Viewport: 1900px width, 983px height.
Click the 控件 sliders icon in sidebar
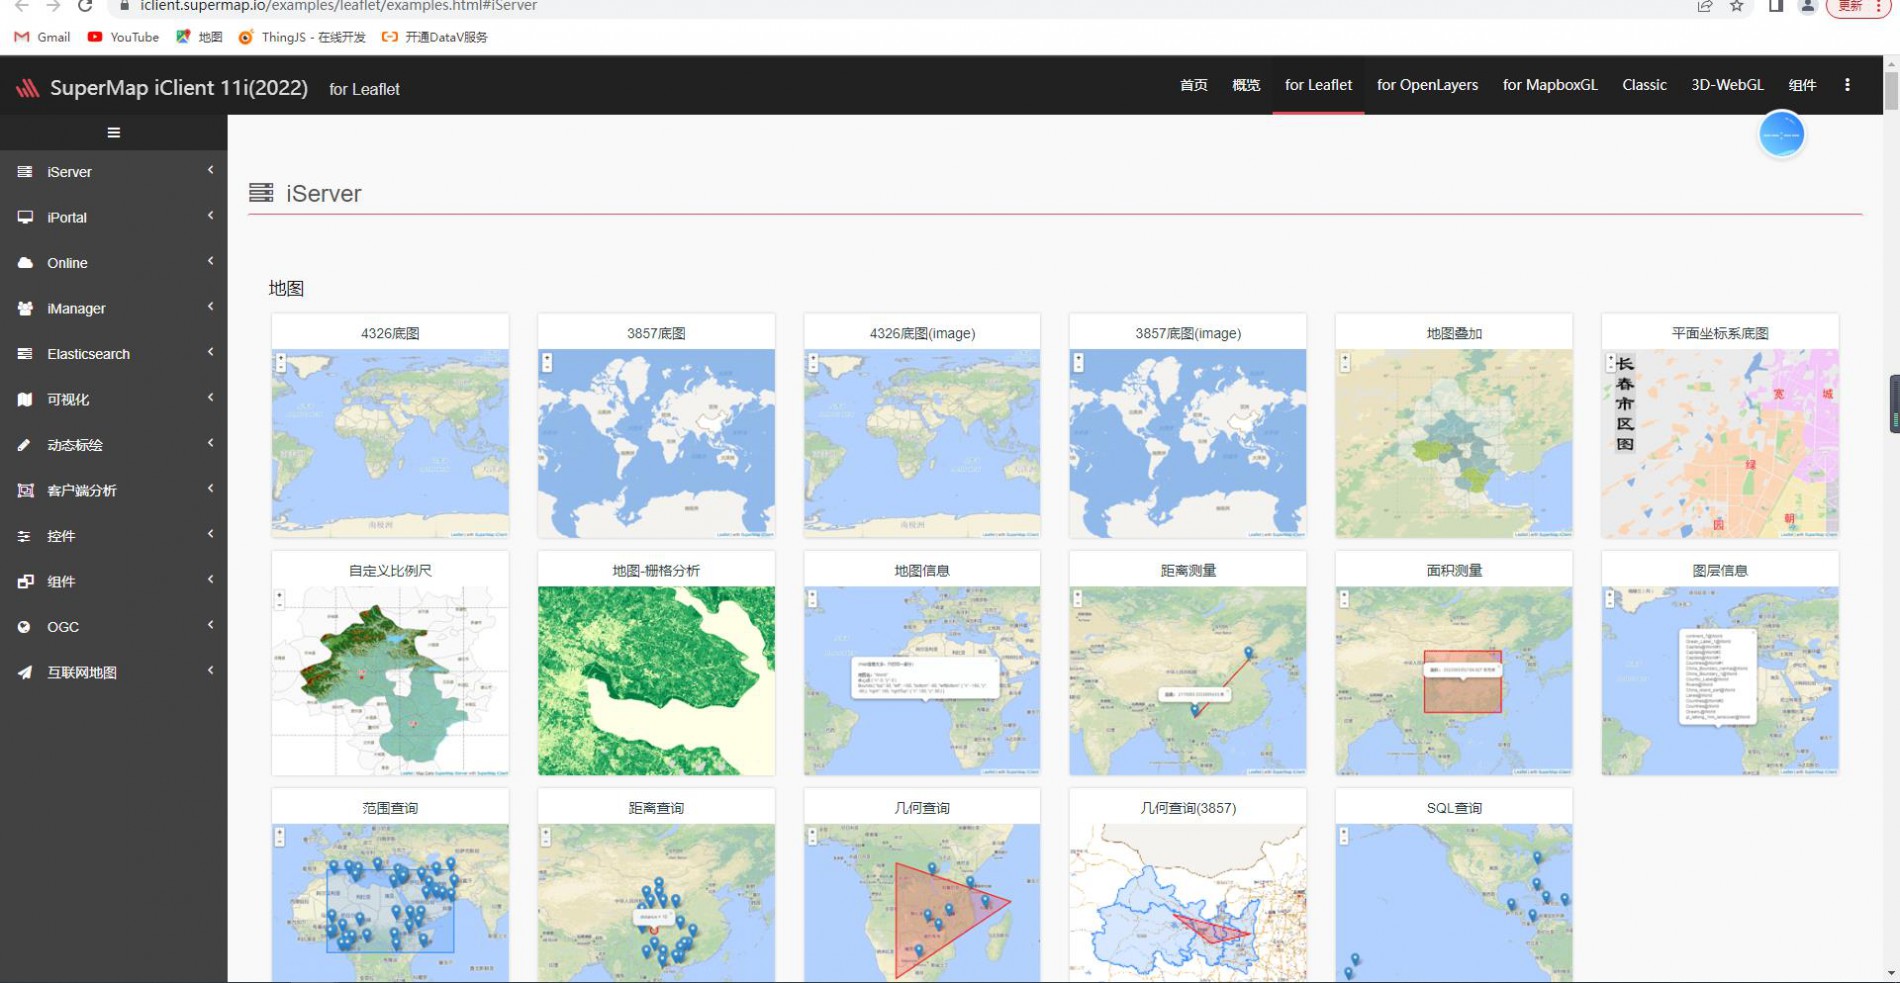point(25,536)
